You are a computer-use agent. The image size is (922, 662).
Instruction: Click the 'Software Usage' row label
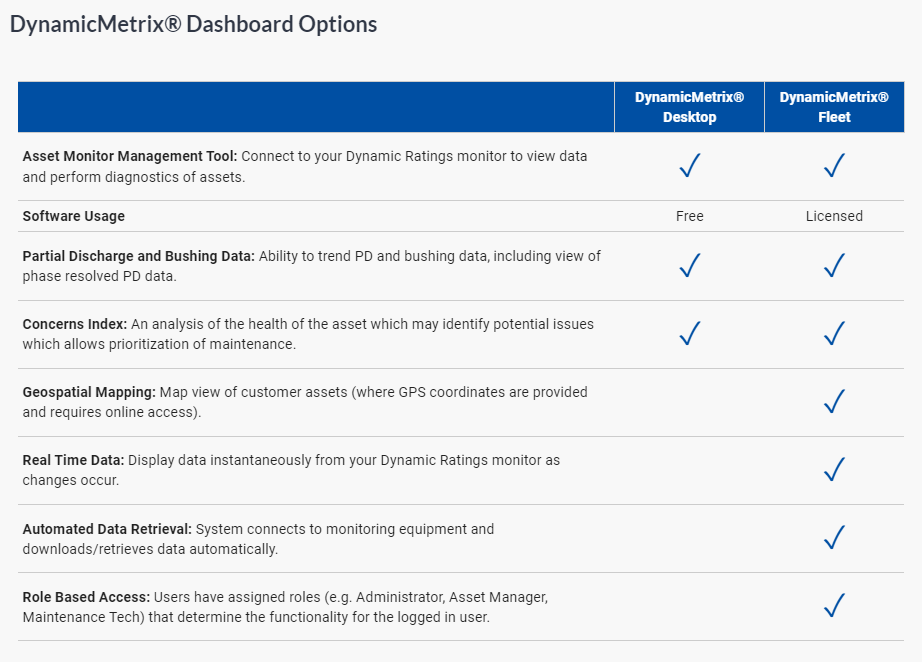coord(74,216)
